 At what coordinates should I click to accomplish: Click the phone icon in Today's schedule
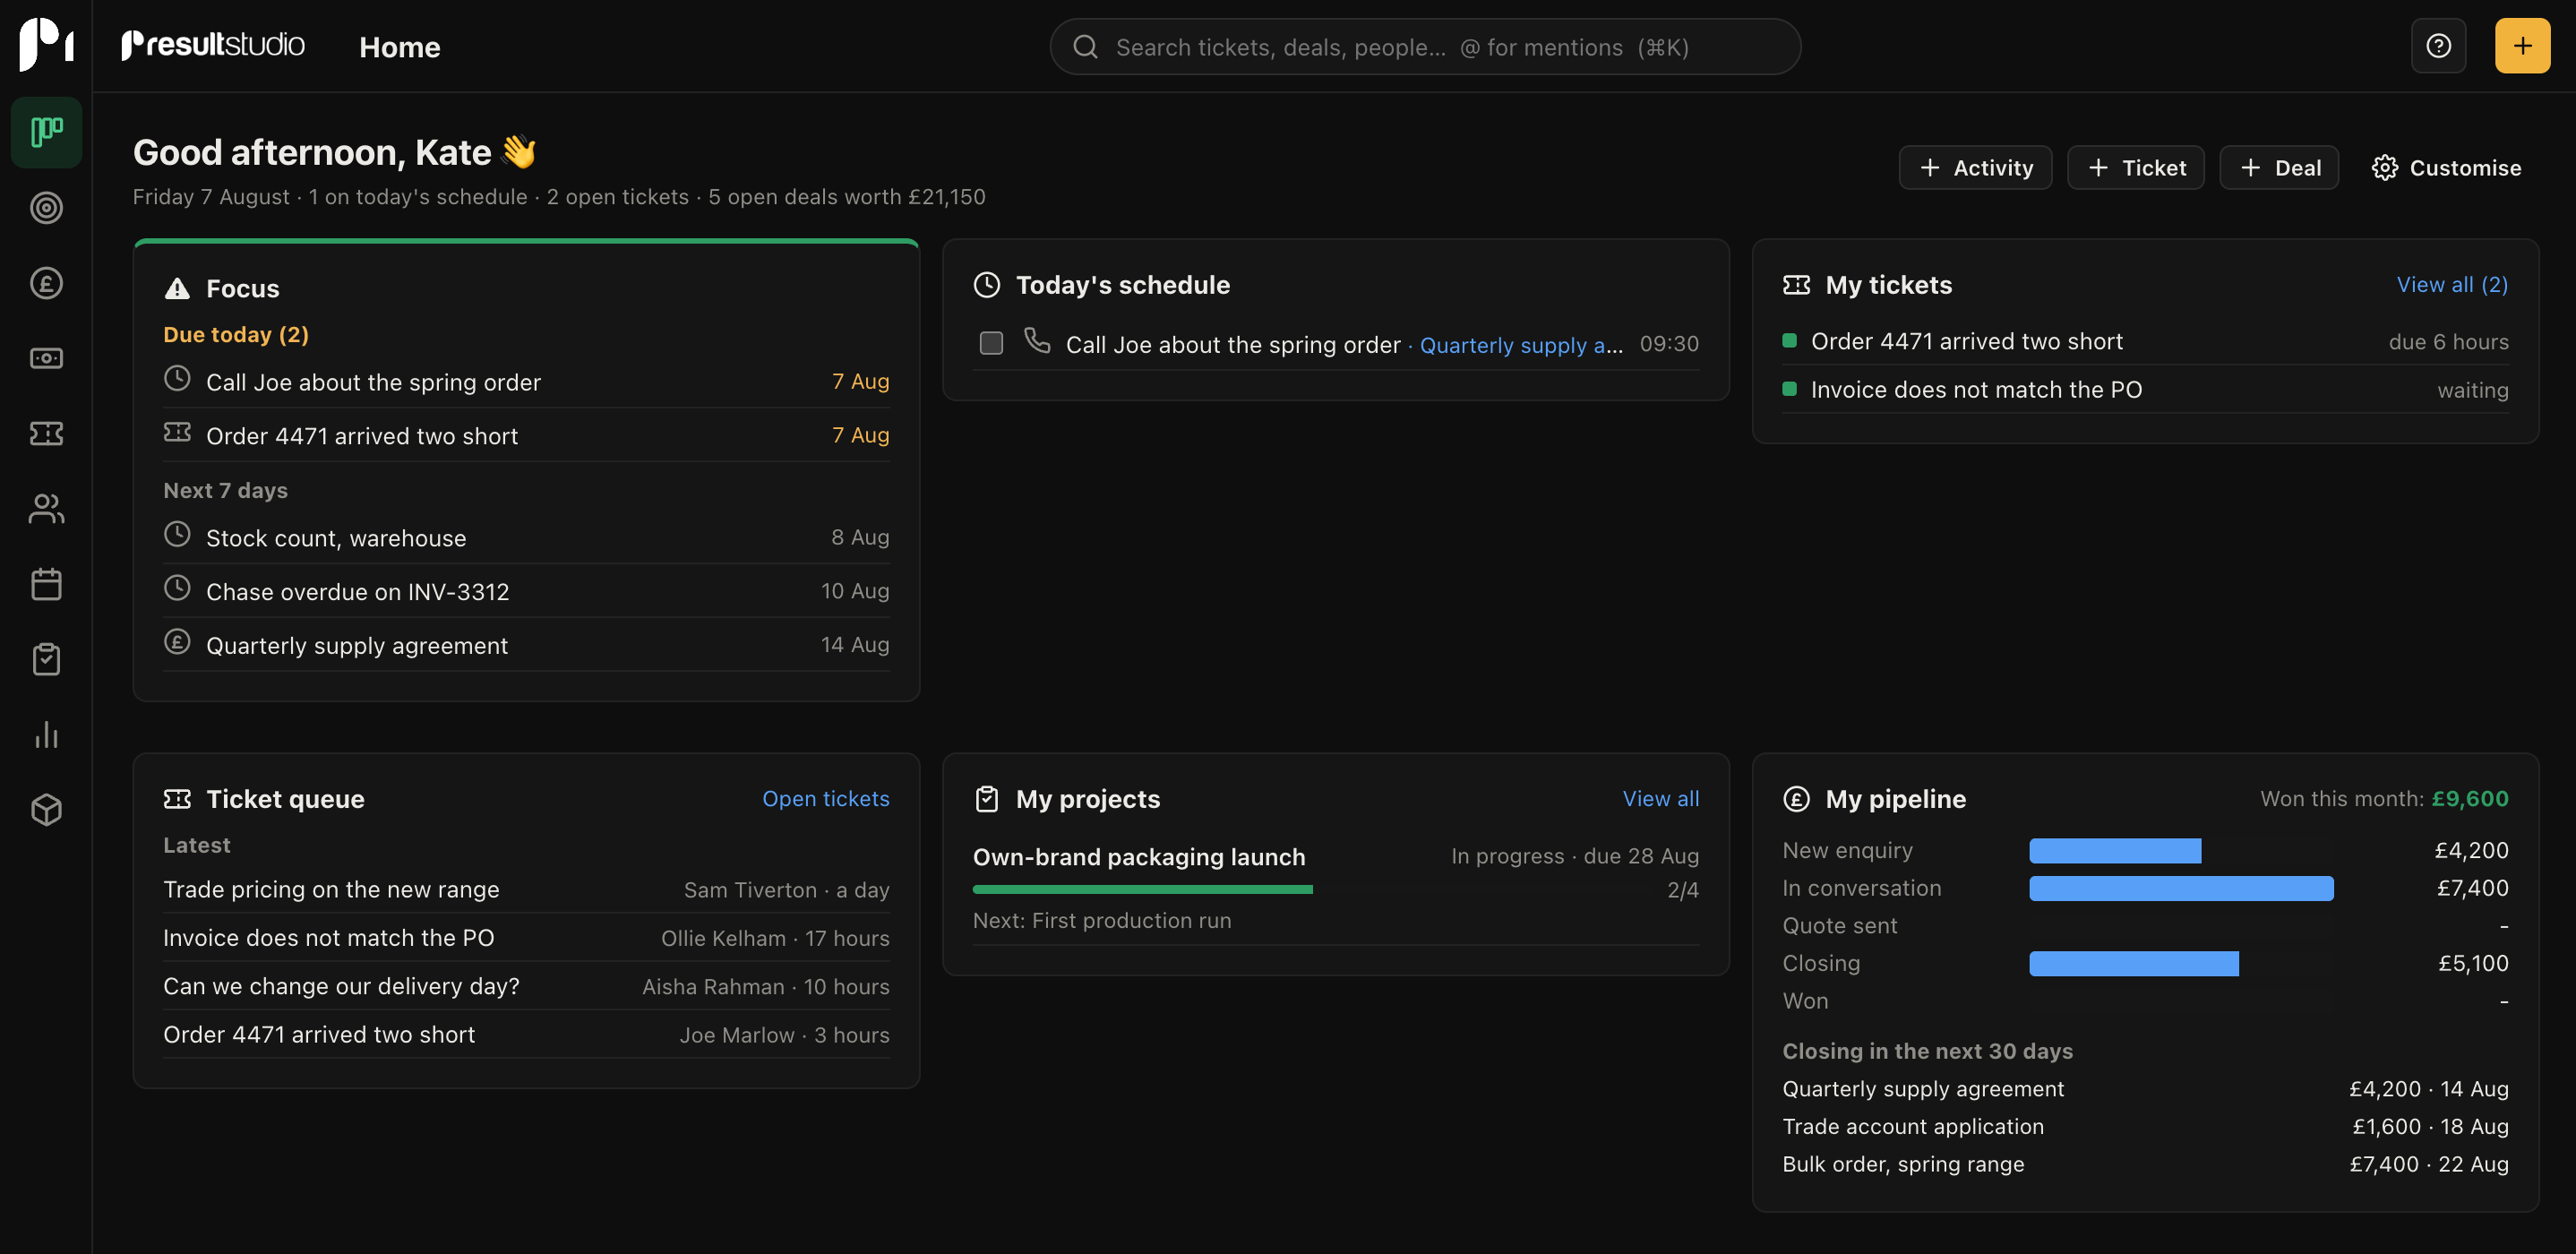tap(1037, 341)
